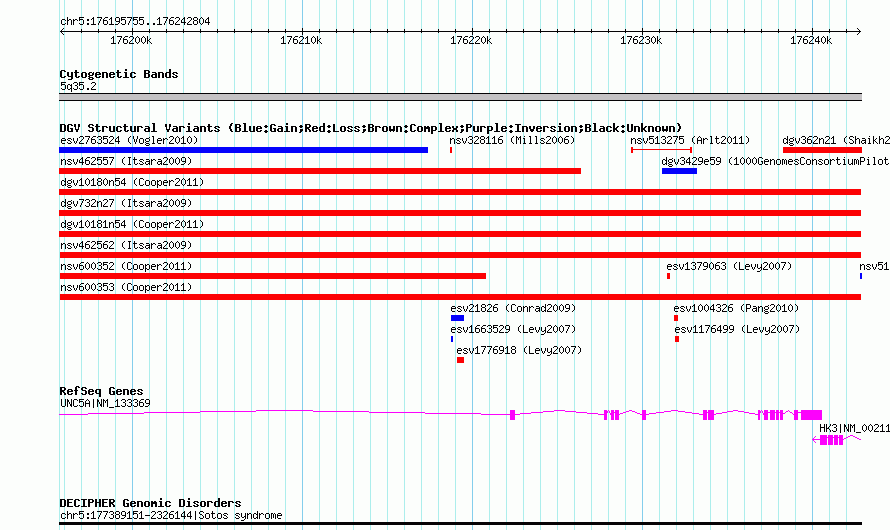Click the 176220k ruler label
Viewport: 890px width, 530px height.
pyautogui.click(x=471, y=40)
